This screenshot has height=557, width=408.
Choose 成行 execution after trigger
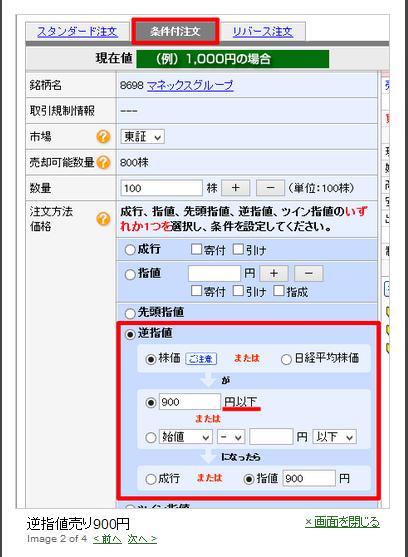pyautogui.click(x=151, y=479)
